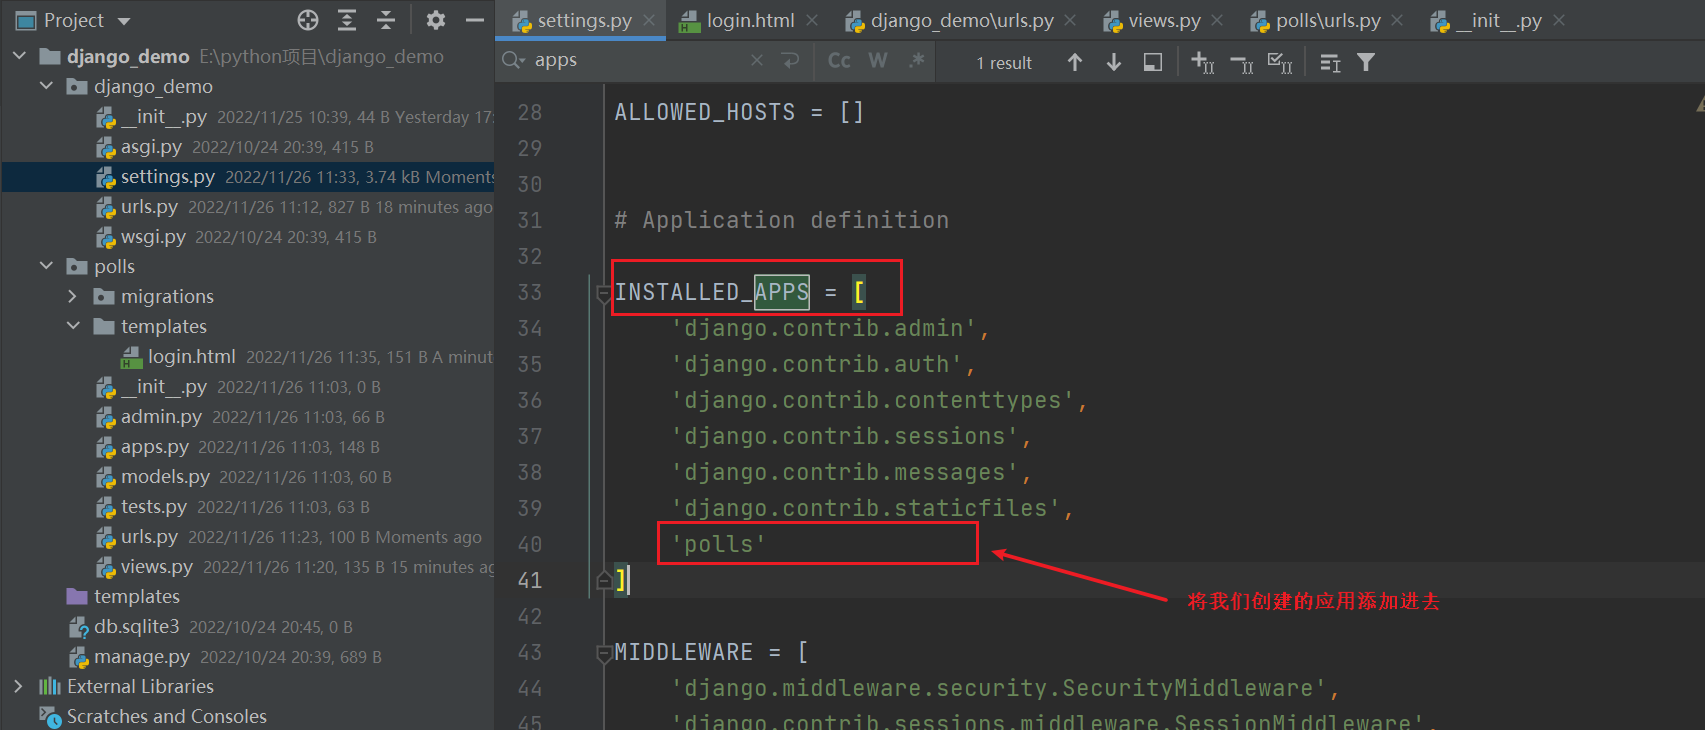
Task: Click 'django.contrib.staticfiles' on line 39
Action: (866, 508)
